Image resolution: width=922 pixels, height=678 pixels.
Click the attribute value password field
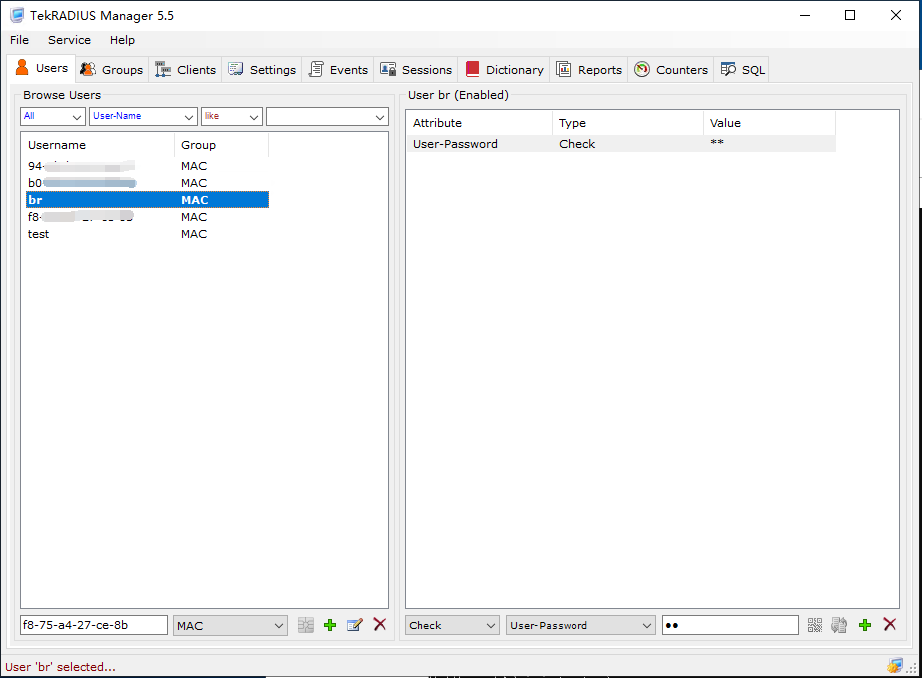tap(730, 625)
